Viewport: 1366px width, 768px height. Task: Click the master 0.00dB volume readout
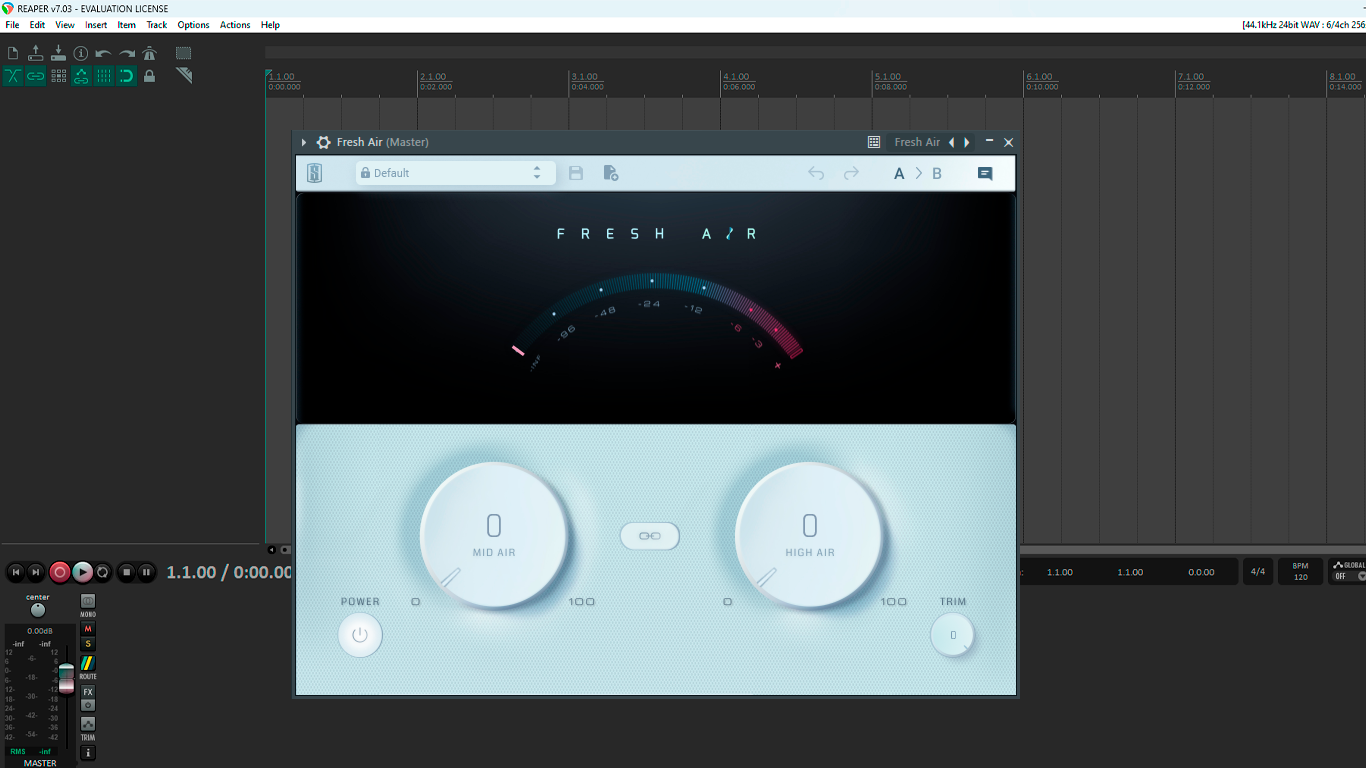[x=40, y=631]
